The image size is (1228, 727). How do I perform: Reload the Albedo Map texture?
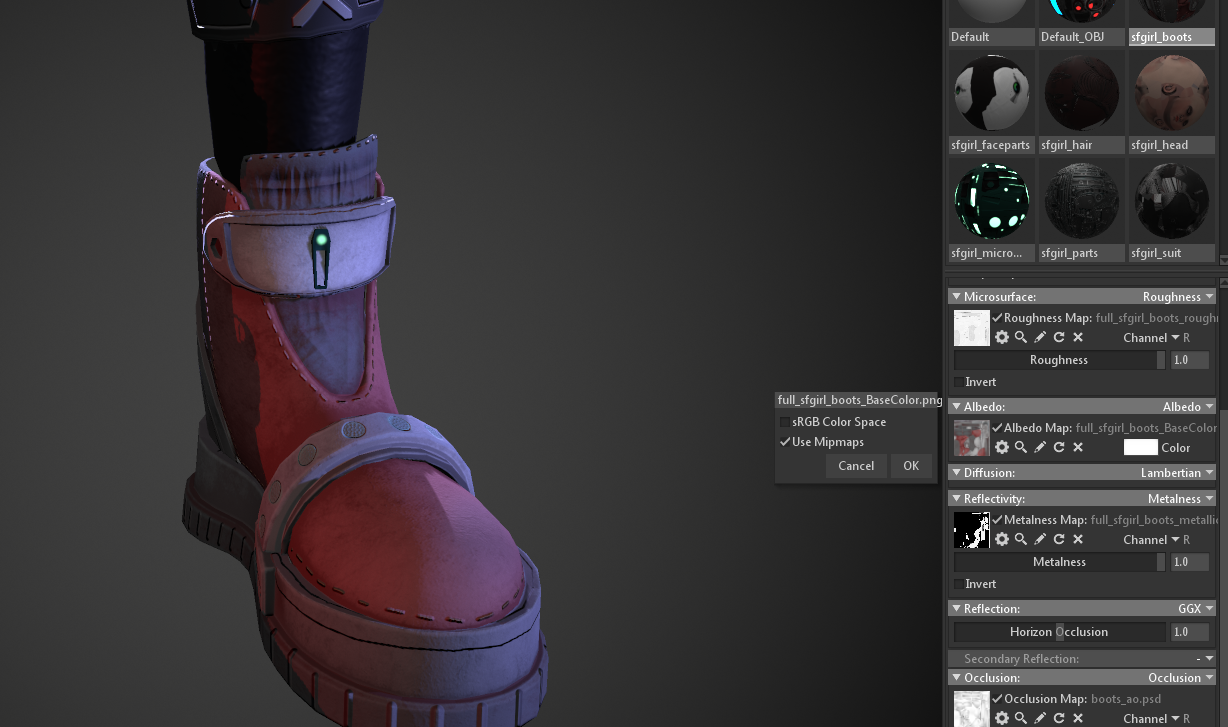pos(1059,448)
